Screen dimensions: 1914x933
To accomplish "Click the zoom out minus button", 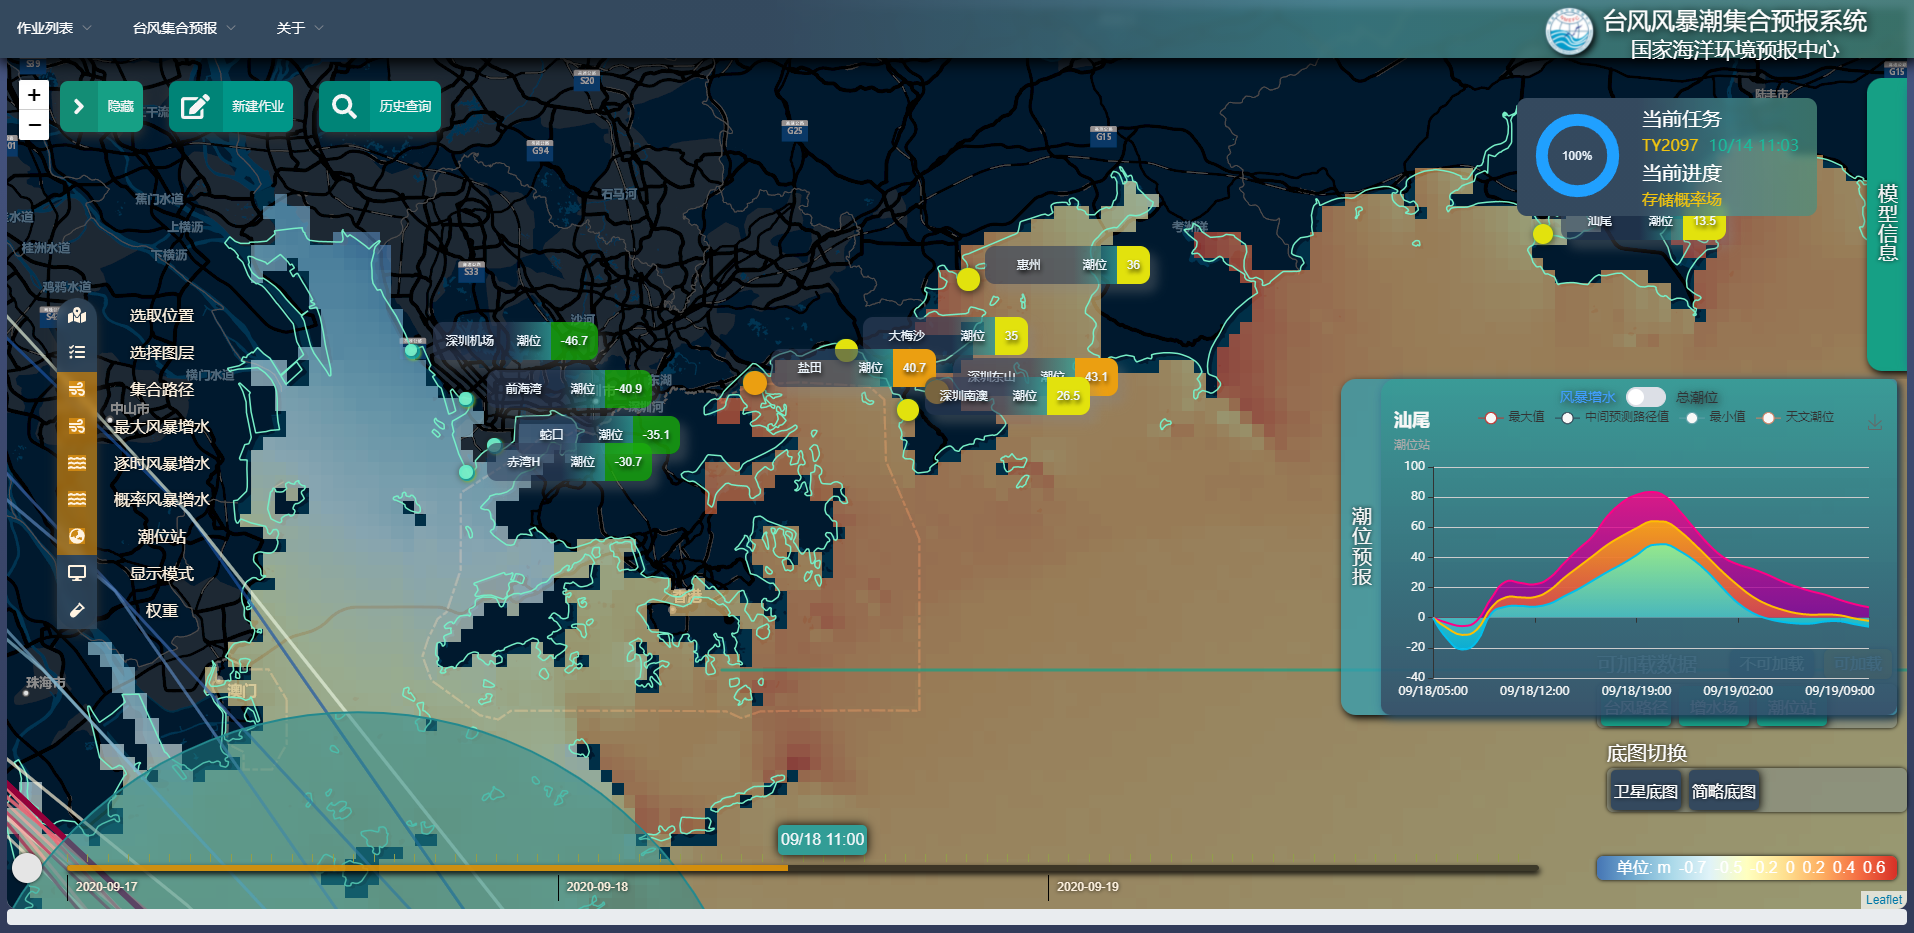I will tap(34, 125).
